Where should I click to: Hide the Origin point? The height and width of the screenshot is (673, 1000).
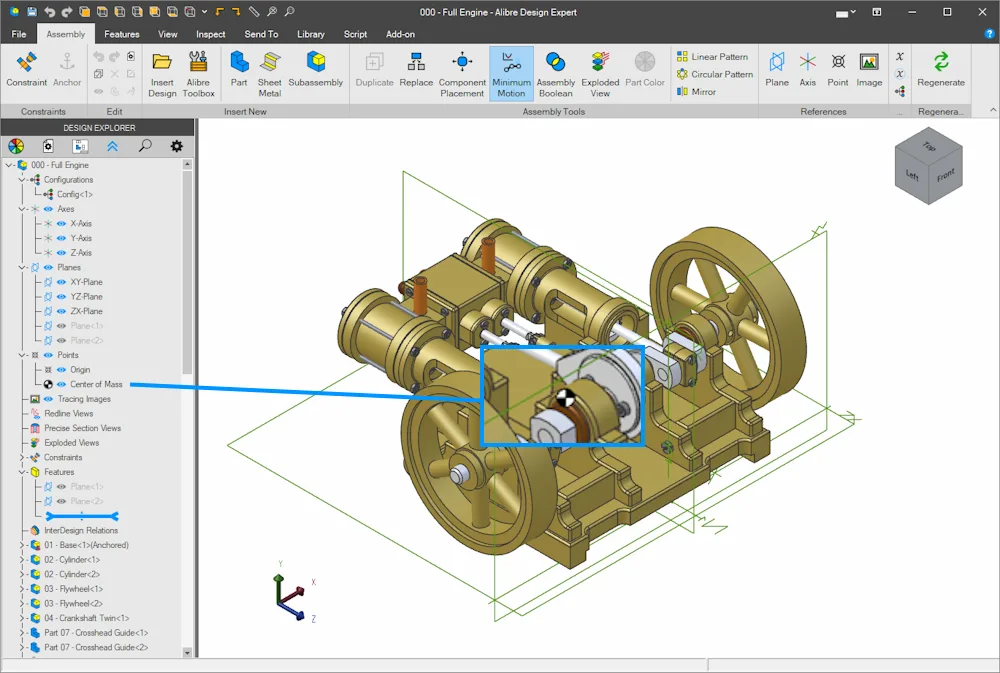tap(61, 369)
